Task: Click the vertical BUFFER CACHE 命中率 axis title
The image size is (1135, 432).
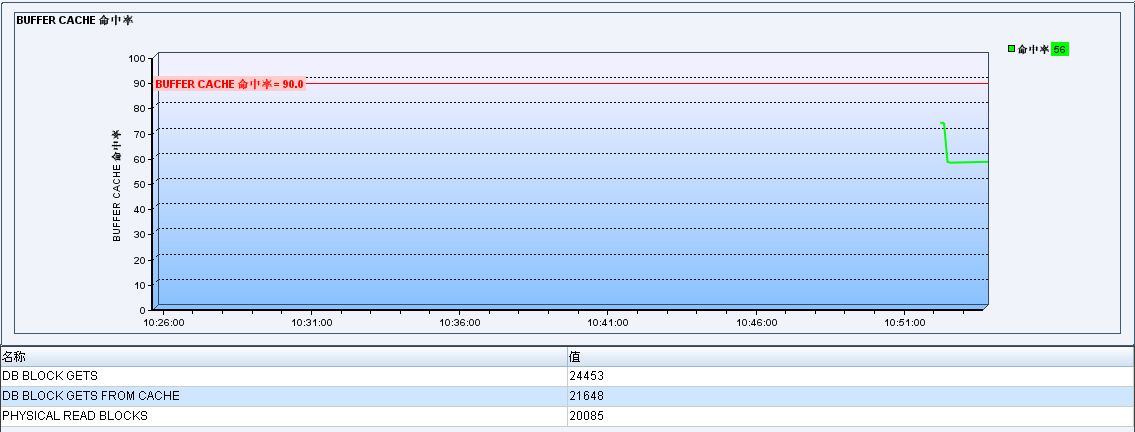Action: (x=116, y=185)
